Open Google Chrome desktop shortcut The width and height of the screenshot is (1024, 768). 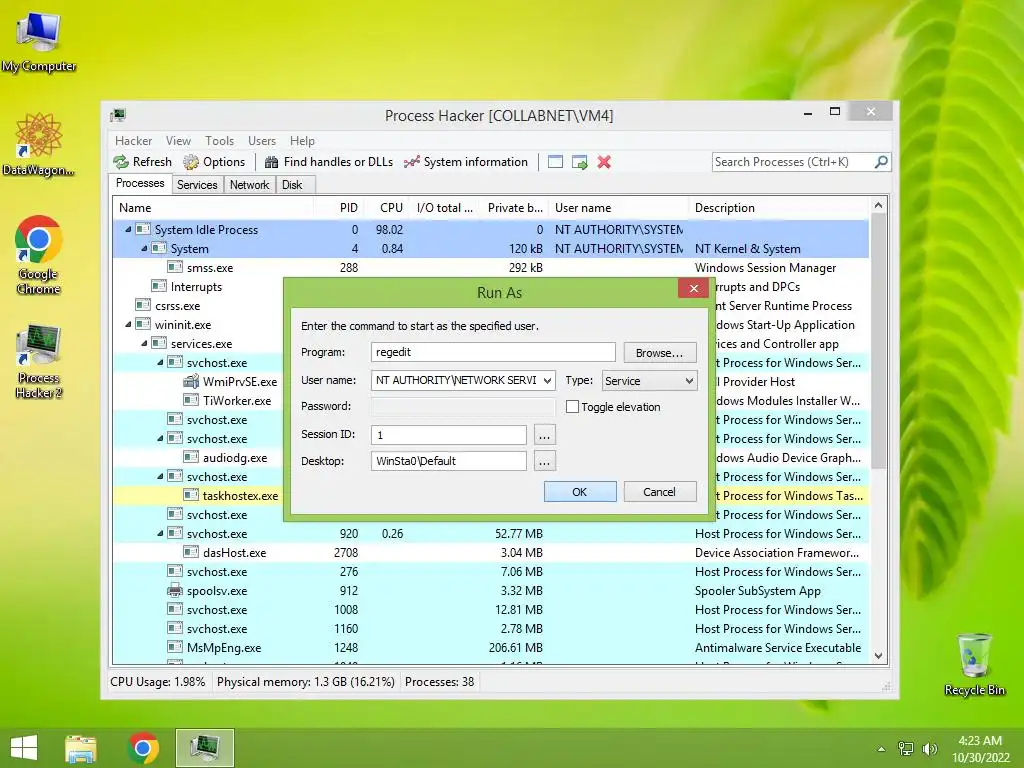[39, 255]
